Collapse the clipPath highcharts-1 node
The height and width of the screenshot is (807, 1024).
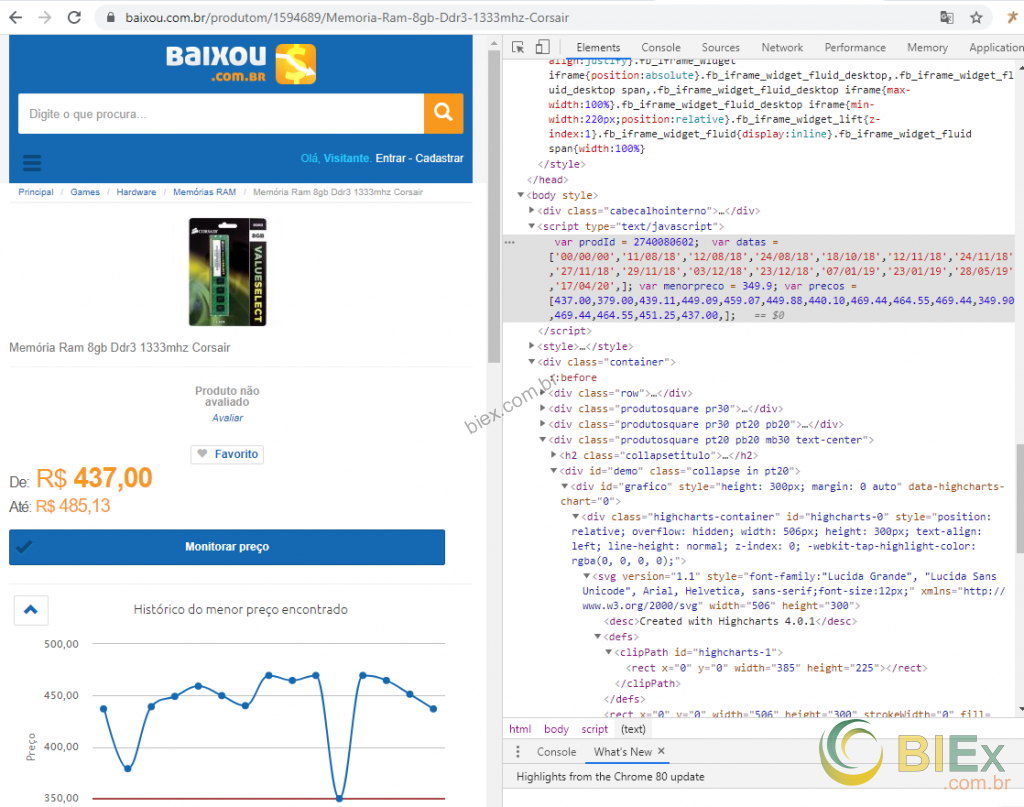click(x=609, y=652)
